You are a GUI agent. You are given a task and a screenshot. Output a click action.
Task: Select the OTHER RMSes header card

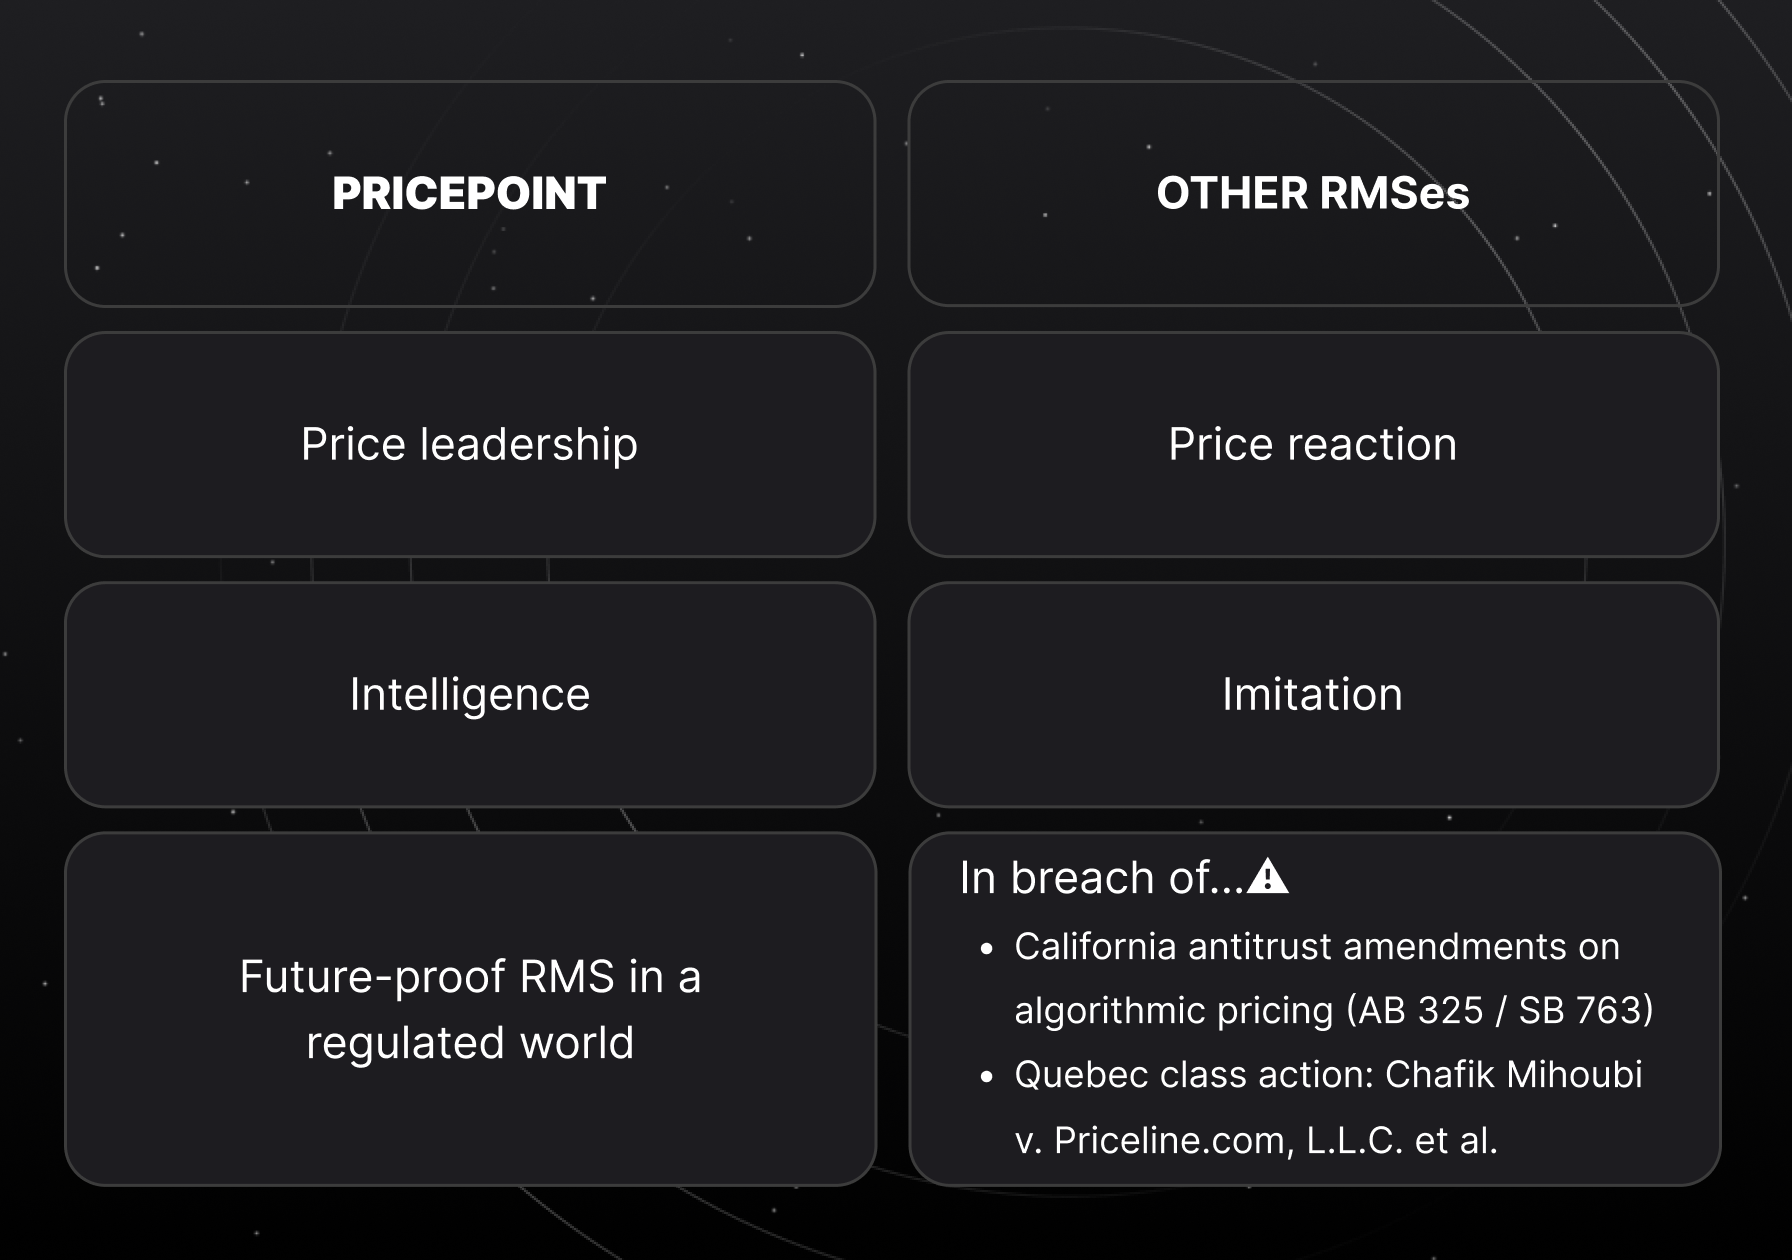coord(1313,193)
